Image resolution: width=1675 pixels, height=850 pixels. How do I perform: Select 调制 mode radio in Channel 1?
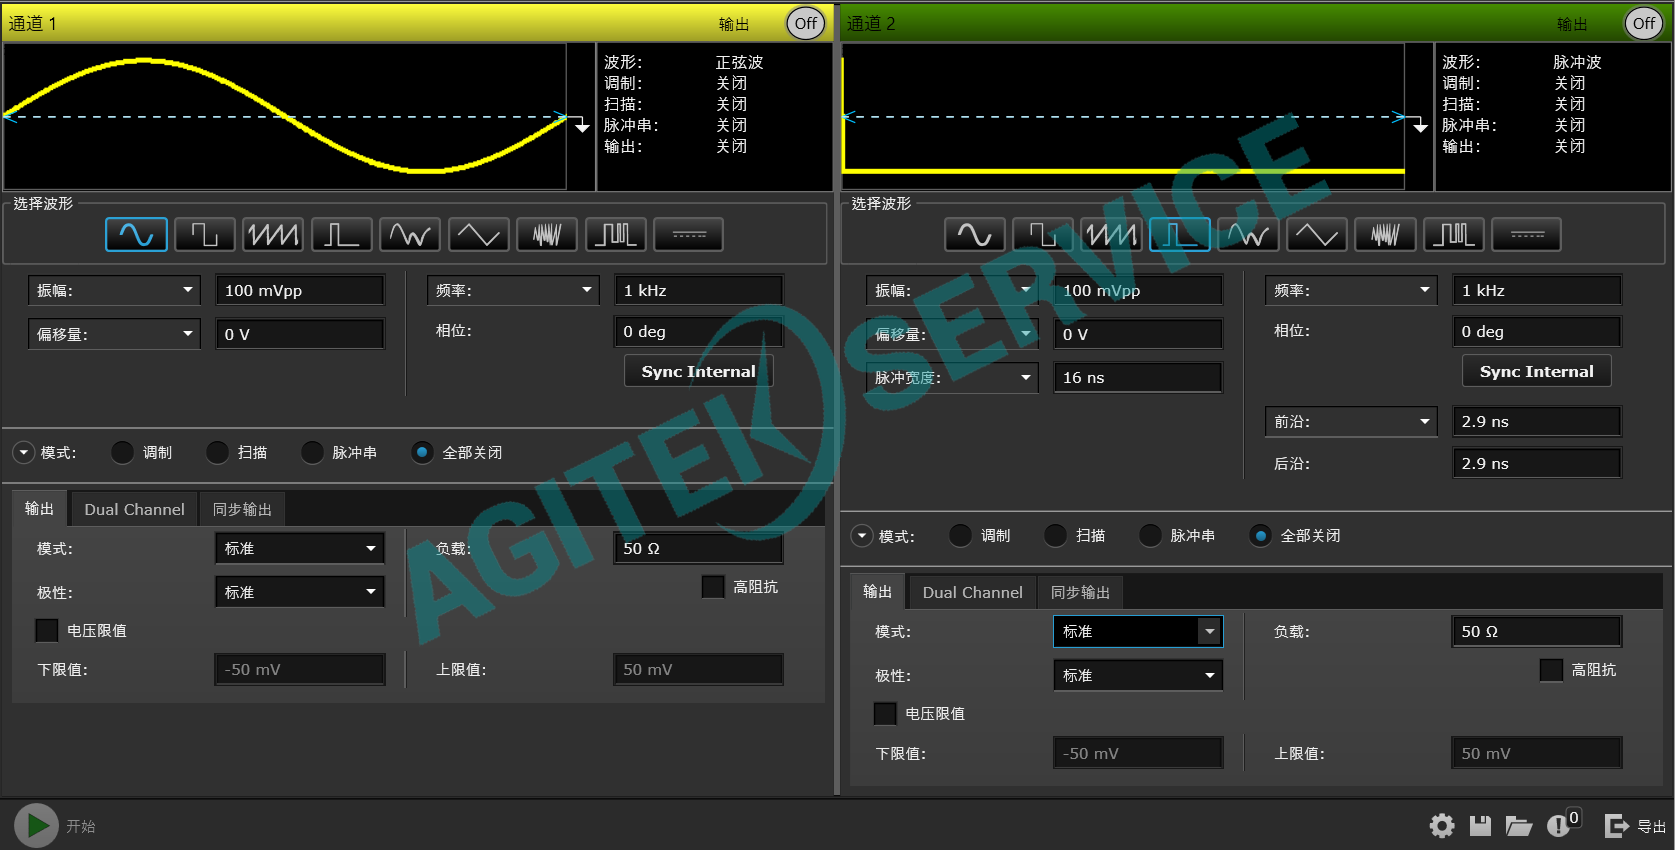(122, 453)
